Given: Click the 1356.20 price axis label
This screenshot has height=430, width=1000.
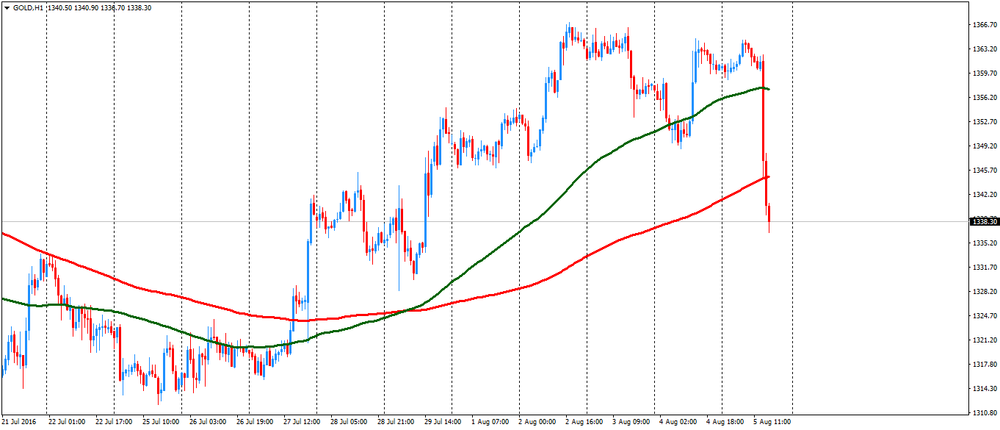Looking at the screenshot, I should pyautogui.click(x=983, y=97).
